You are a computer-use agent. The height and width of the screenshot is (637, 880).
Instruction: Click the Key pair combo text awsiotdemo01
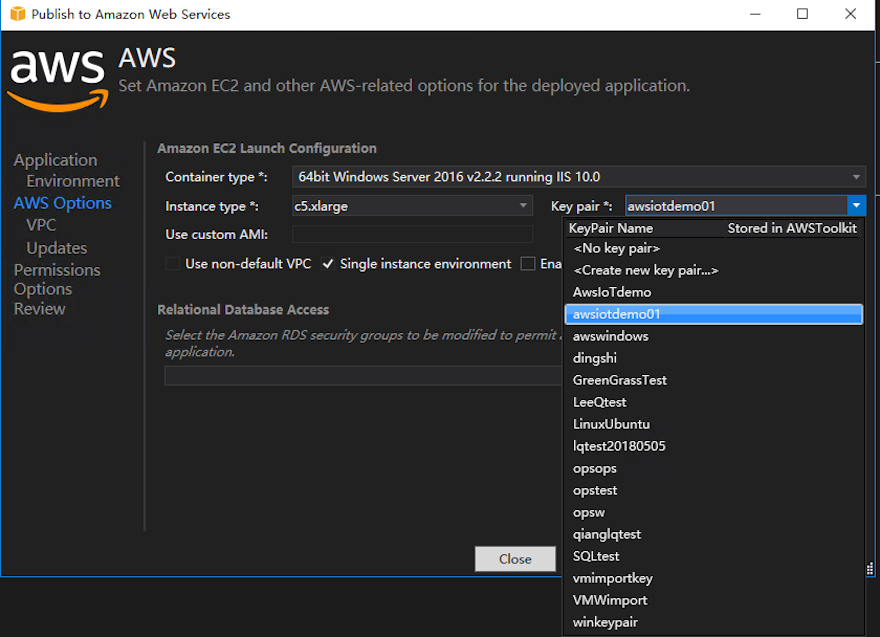tap(671, 206)
